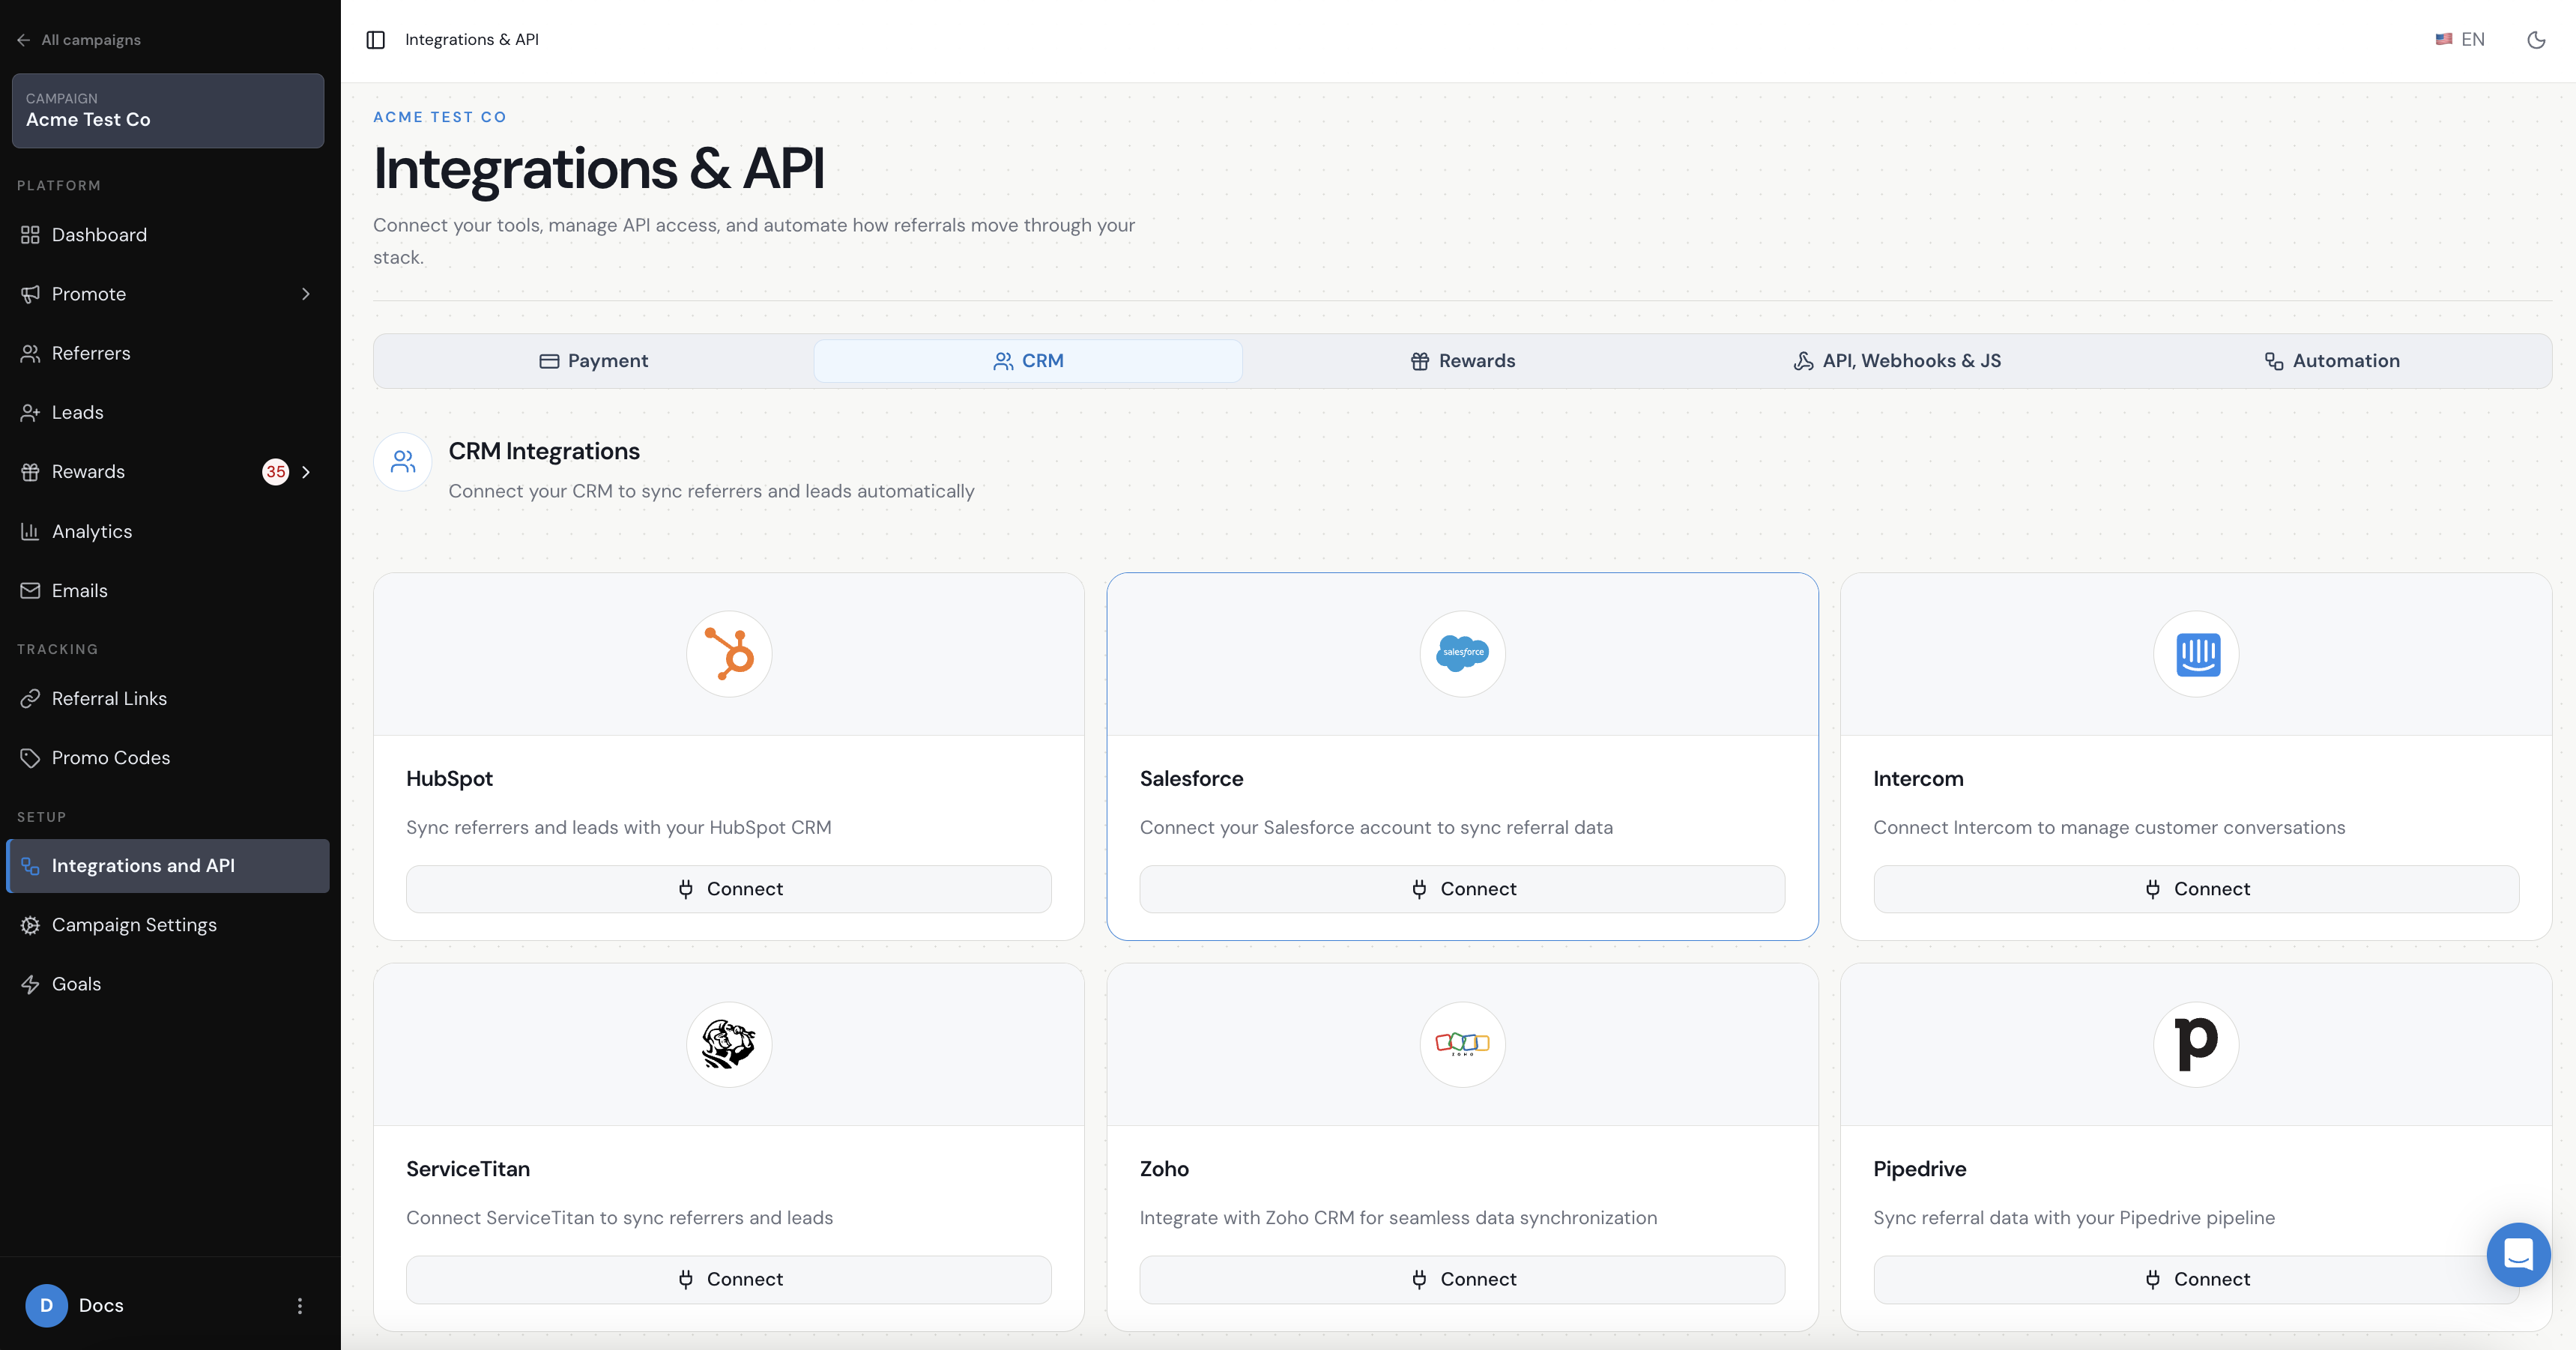Switch to the Rewards tab
Screen dimensions: 2576x1350
[x=1462, y=361]
